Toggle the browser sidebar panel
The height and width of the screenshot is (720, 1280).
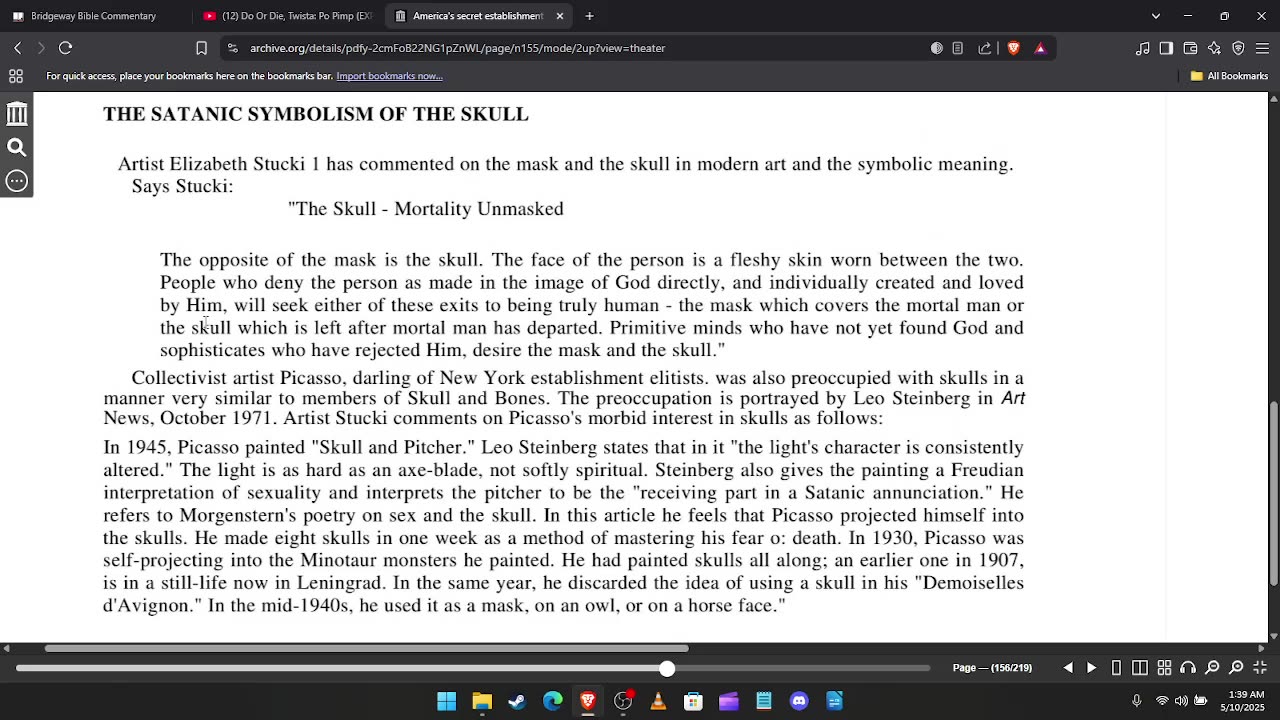pos(1166,48)
